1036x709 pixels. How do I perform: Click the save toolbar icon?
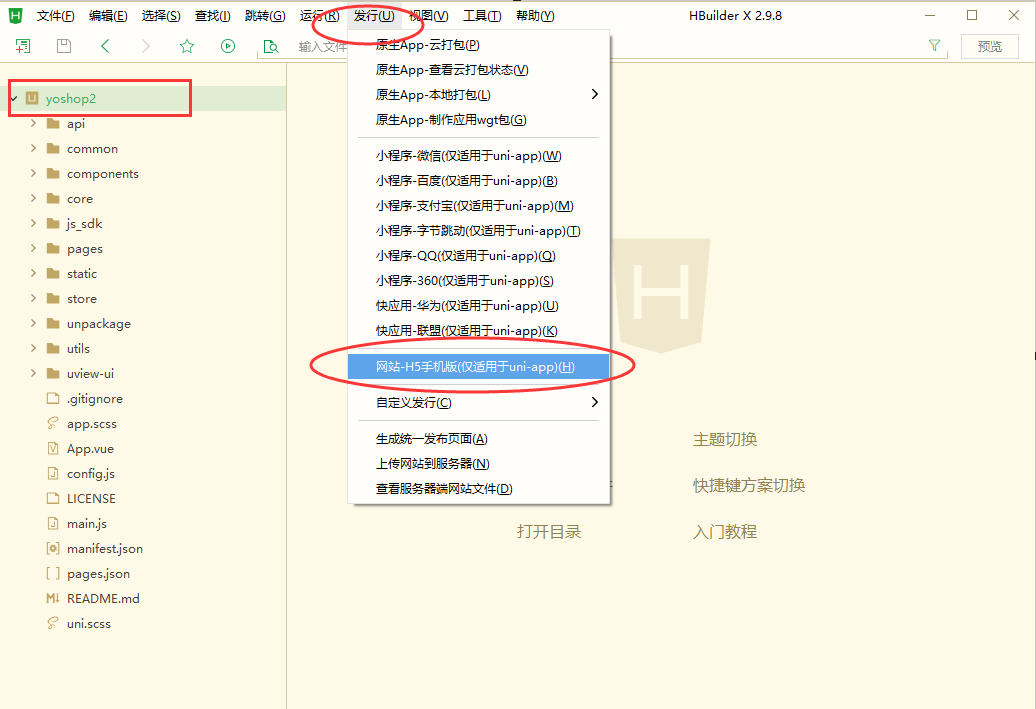[64, 46]
